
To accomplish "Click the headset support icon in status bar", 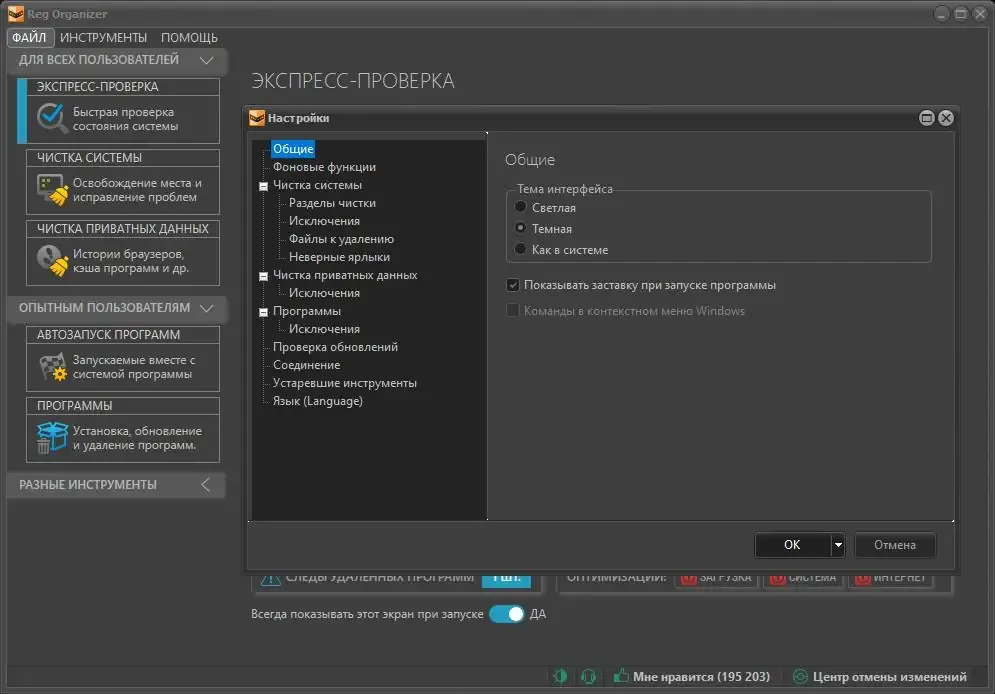I will click(x=588, y=677).
